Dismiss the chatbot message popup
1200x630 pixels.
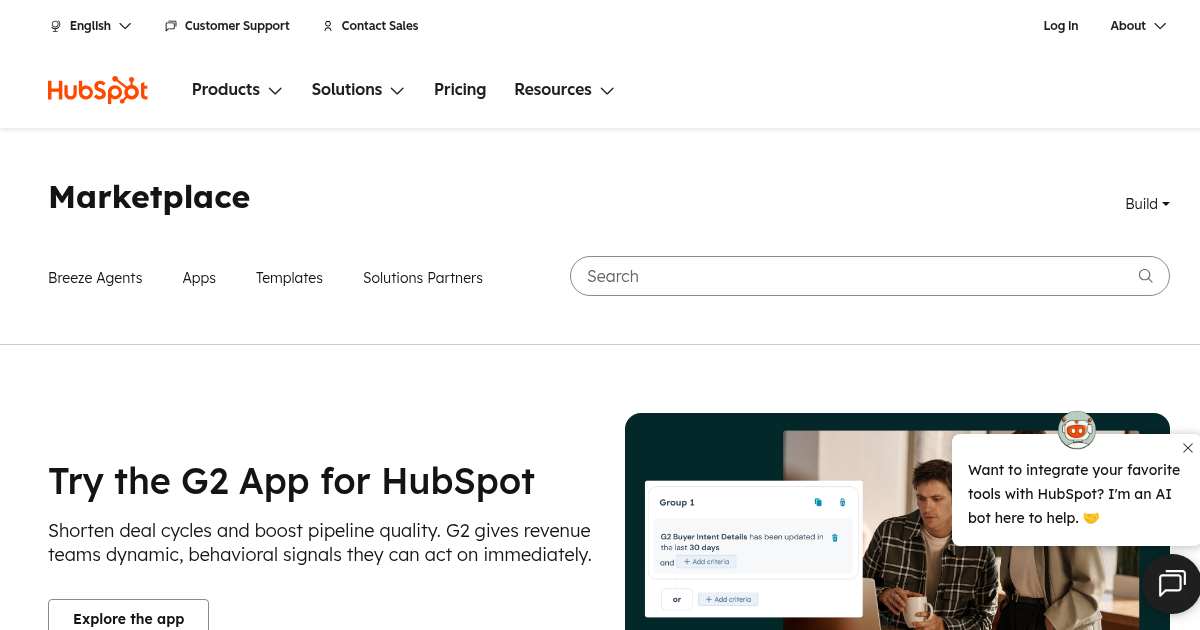point(1187,448)
